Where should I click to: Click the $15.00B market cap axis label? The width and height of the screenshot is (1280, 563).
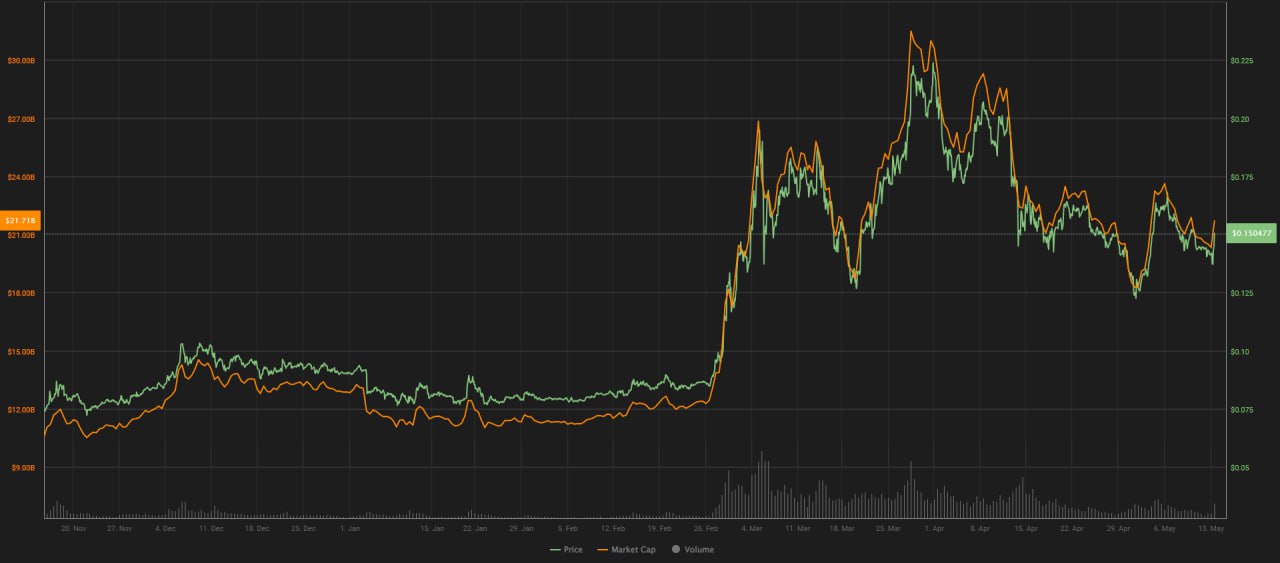pyautogui.click(x=21, y=352)
